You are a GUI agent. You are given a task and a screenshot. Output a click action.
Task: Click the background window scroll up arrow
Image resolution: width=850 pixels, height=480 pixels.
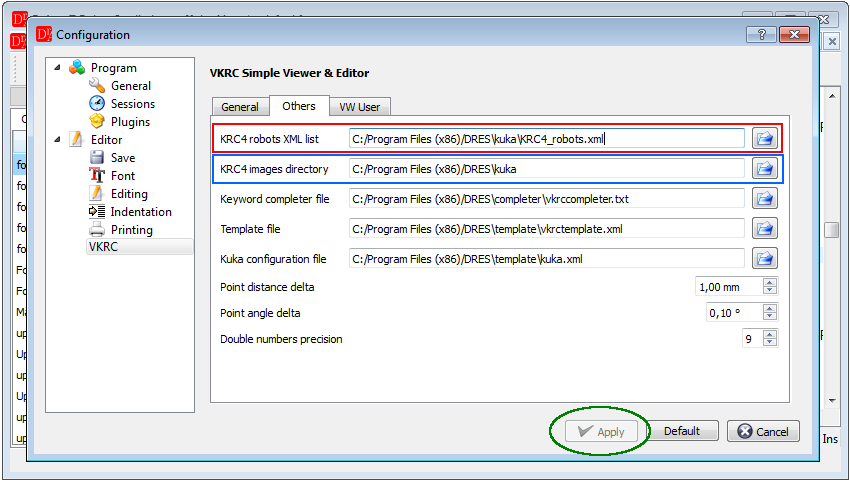click(832, 95)
